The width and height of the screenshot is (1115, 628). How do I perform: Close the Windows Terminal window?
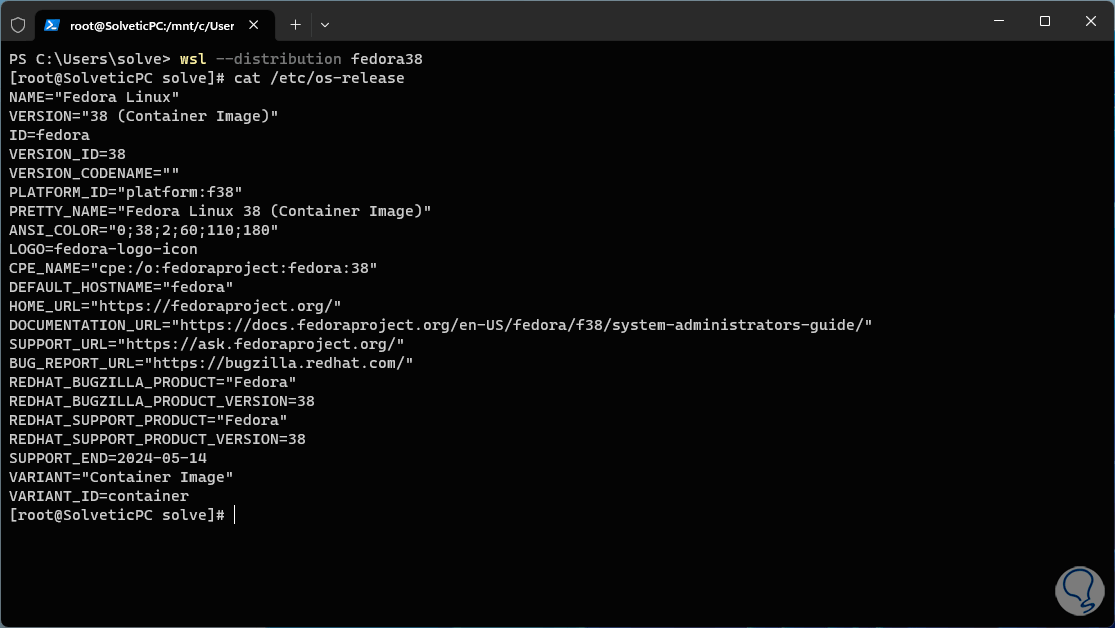point(1090,21)
